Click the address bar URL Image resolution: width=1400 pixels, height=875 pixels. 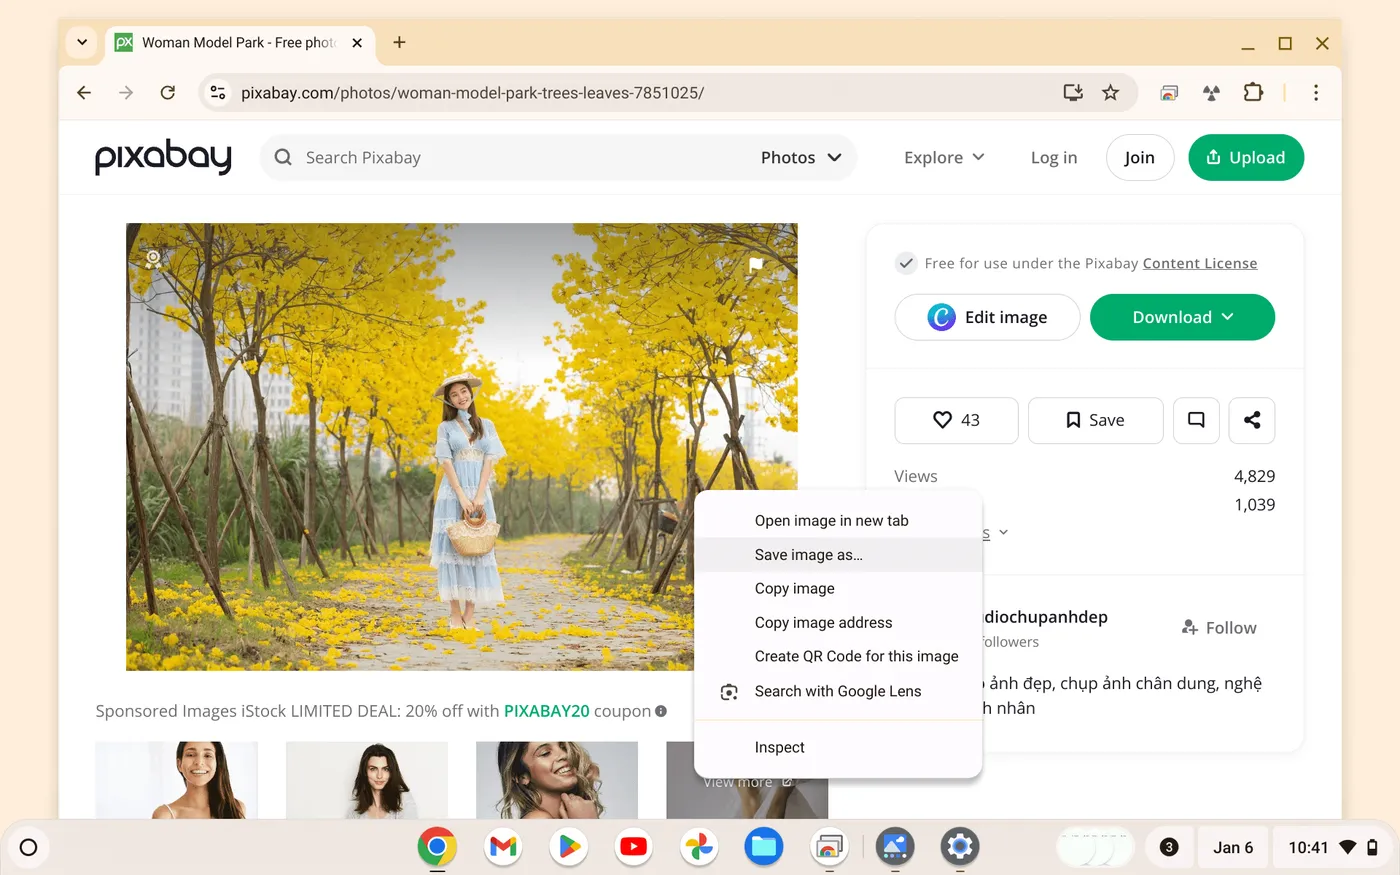pyautogui.click(x=472, y=93)
